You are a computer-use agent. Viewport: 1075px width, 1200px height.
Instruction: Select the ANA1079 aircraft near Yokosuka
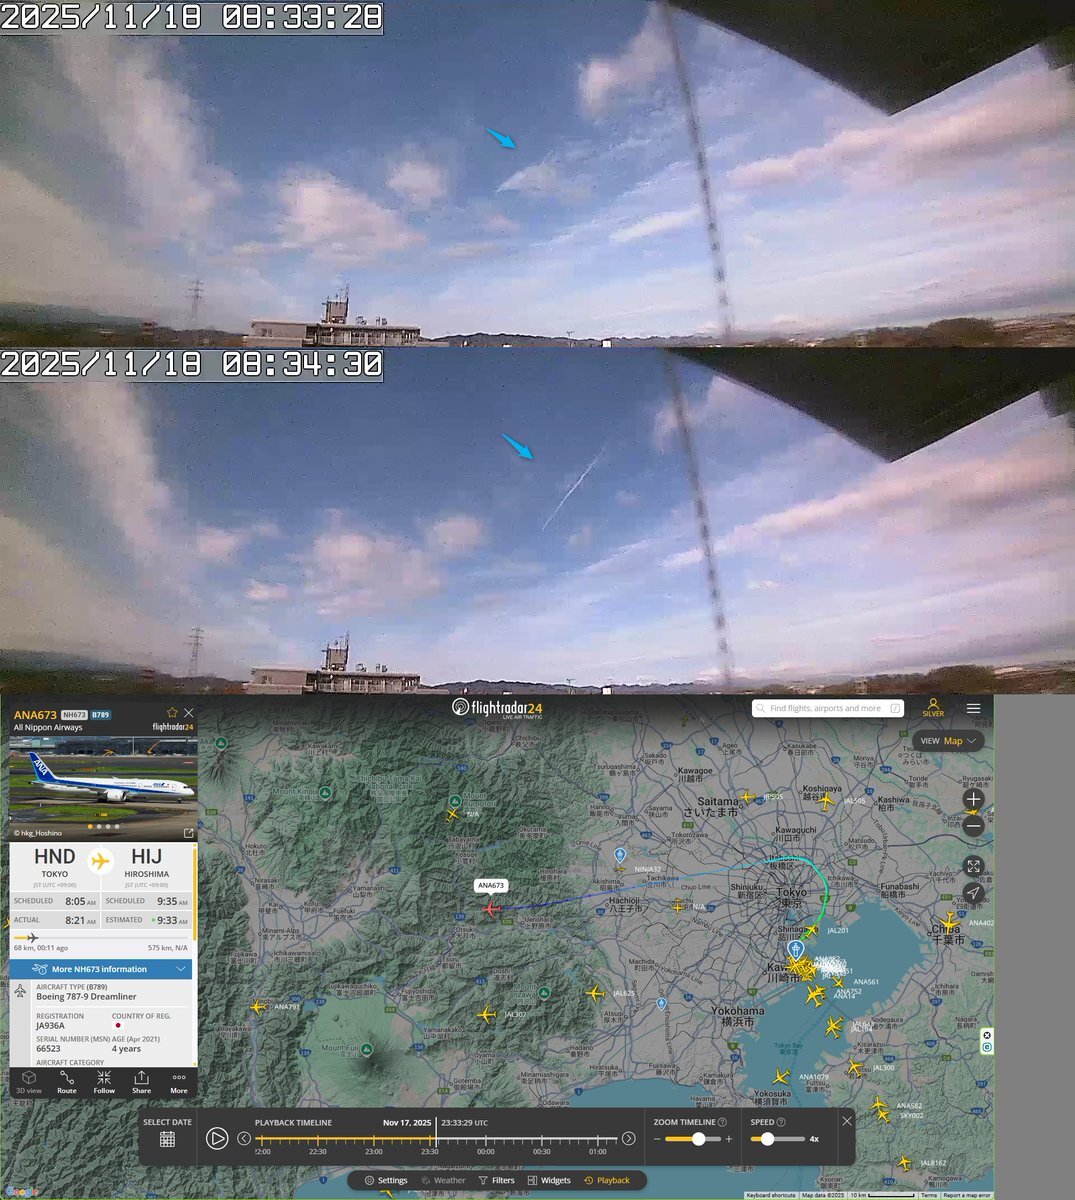pos(781,1077)
